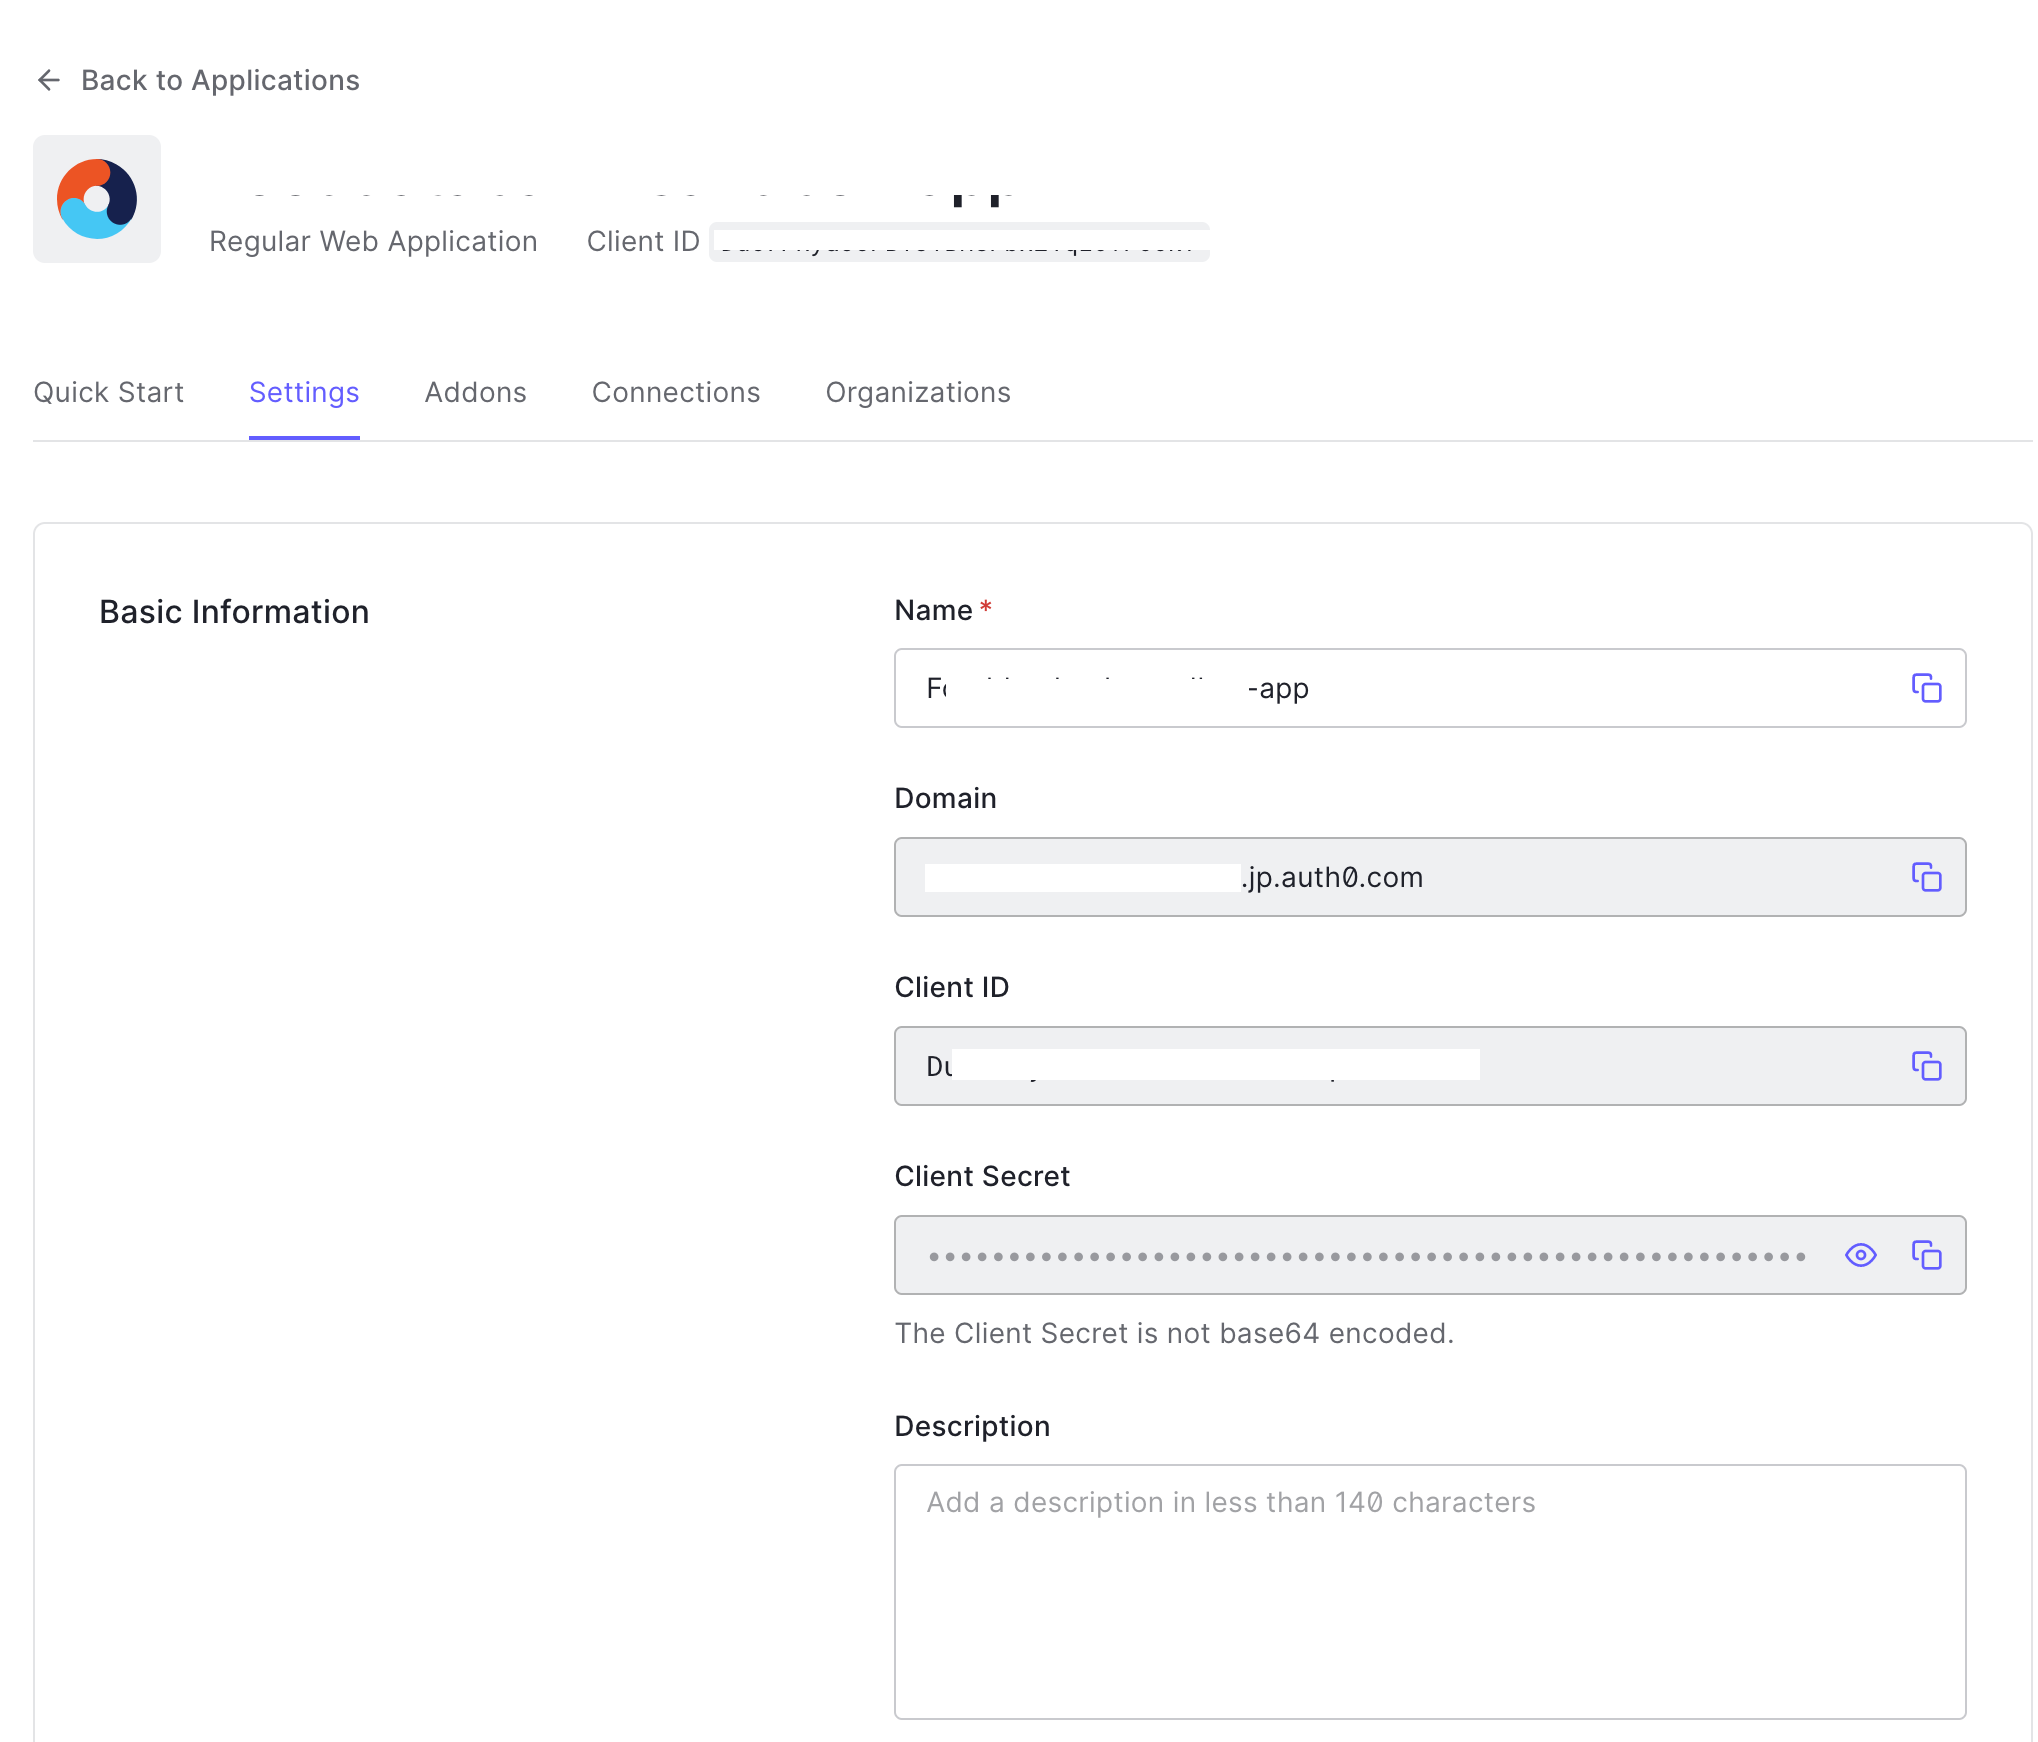
Task: Copy the Domain value
Action: pos(1926,877)
